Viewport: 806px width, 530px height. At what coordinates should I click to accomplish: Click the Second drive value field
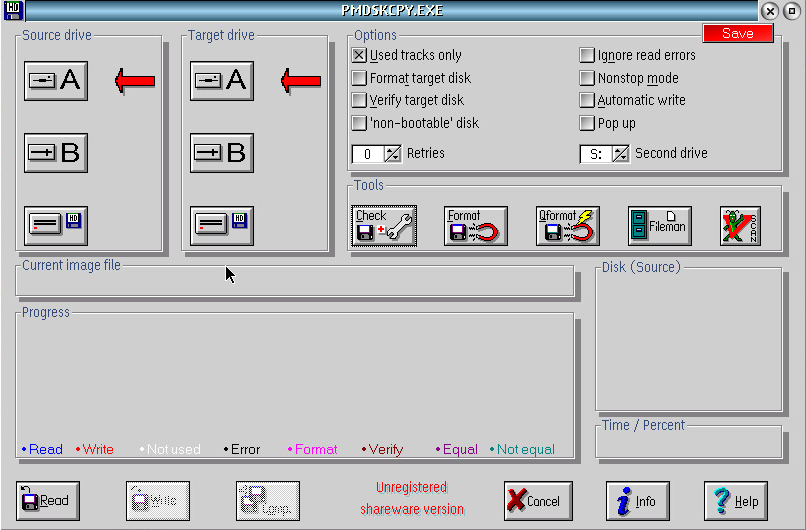click(x=596, y=154)
